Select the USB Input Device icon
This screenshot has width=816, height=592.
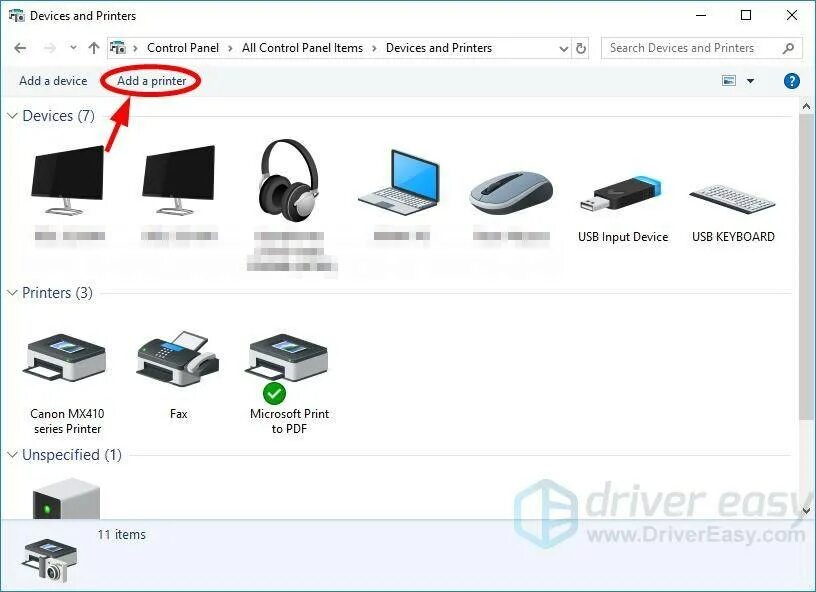pos(622,195)
